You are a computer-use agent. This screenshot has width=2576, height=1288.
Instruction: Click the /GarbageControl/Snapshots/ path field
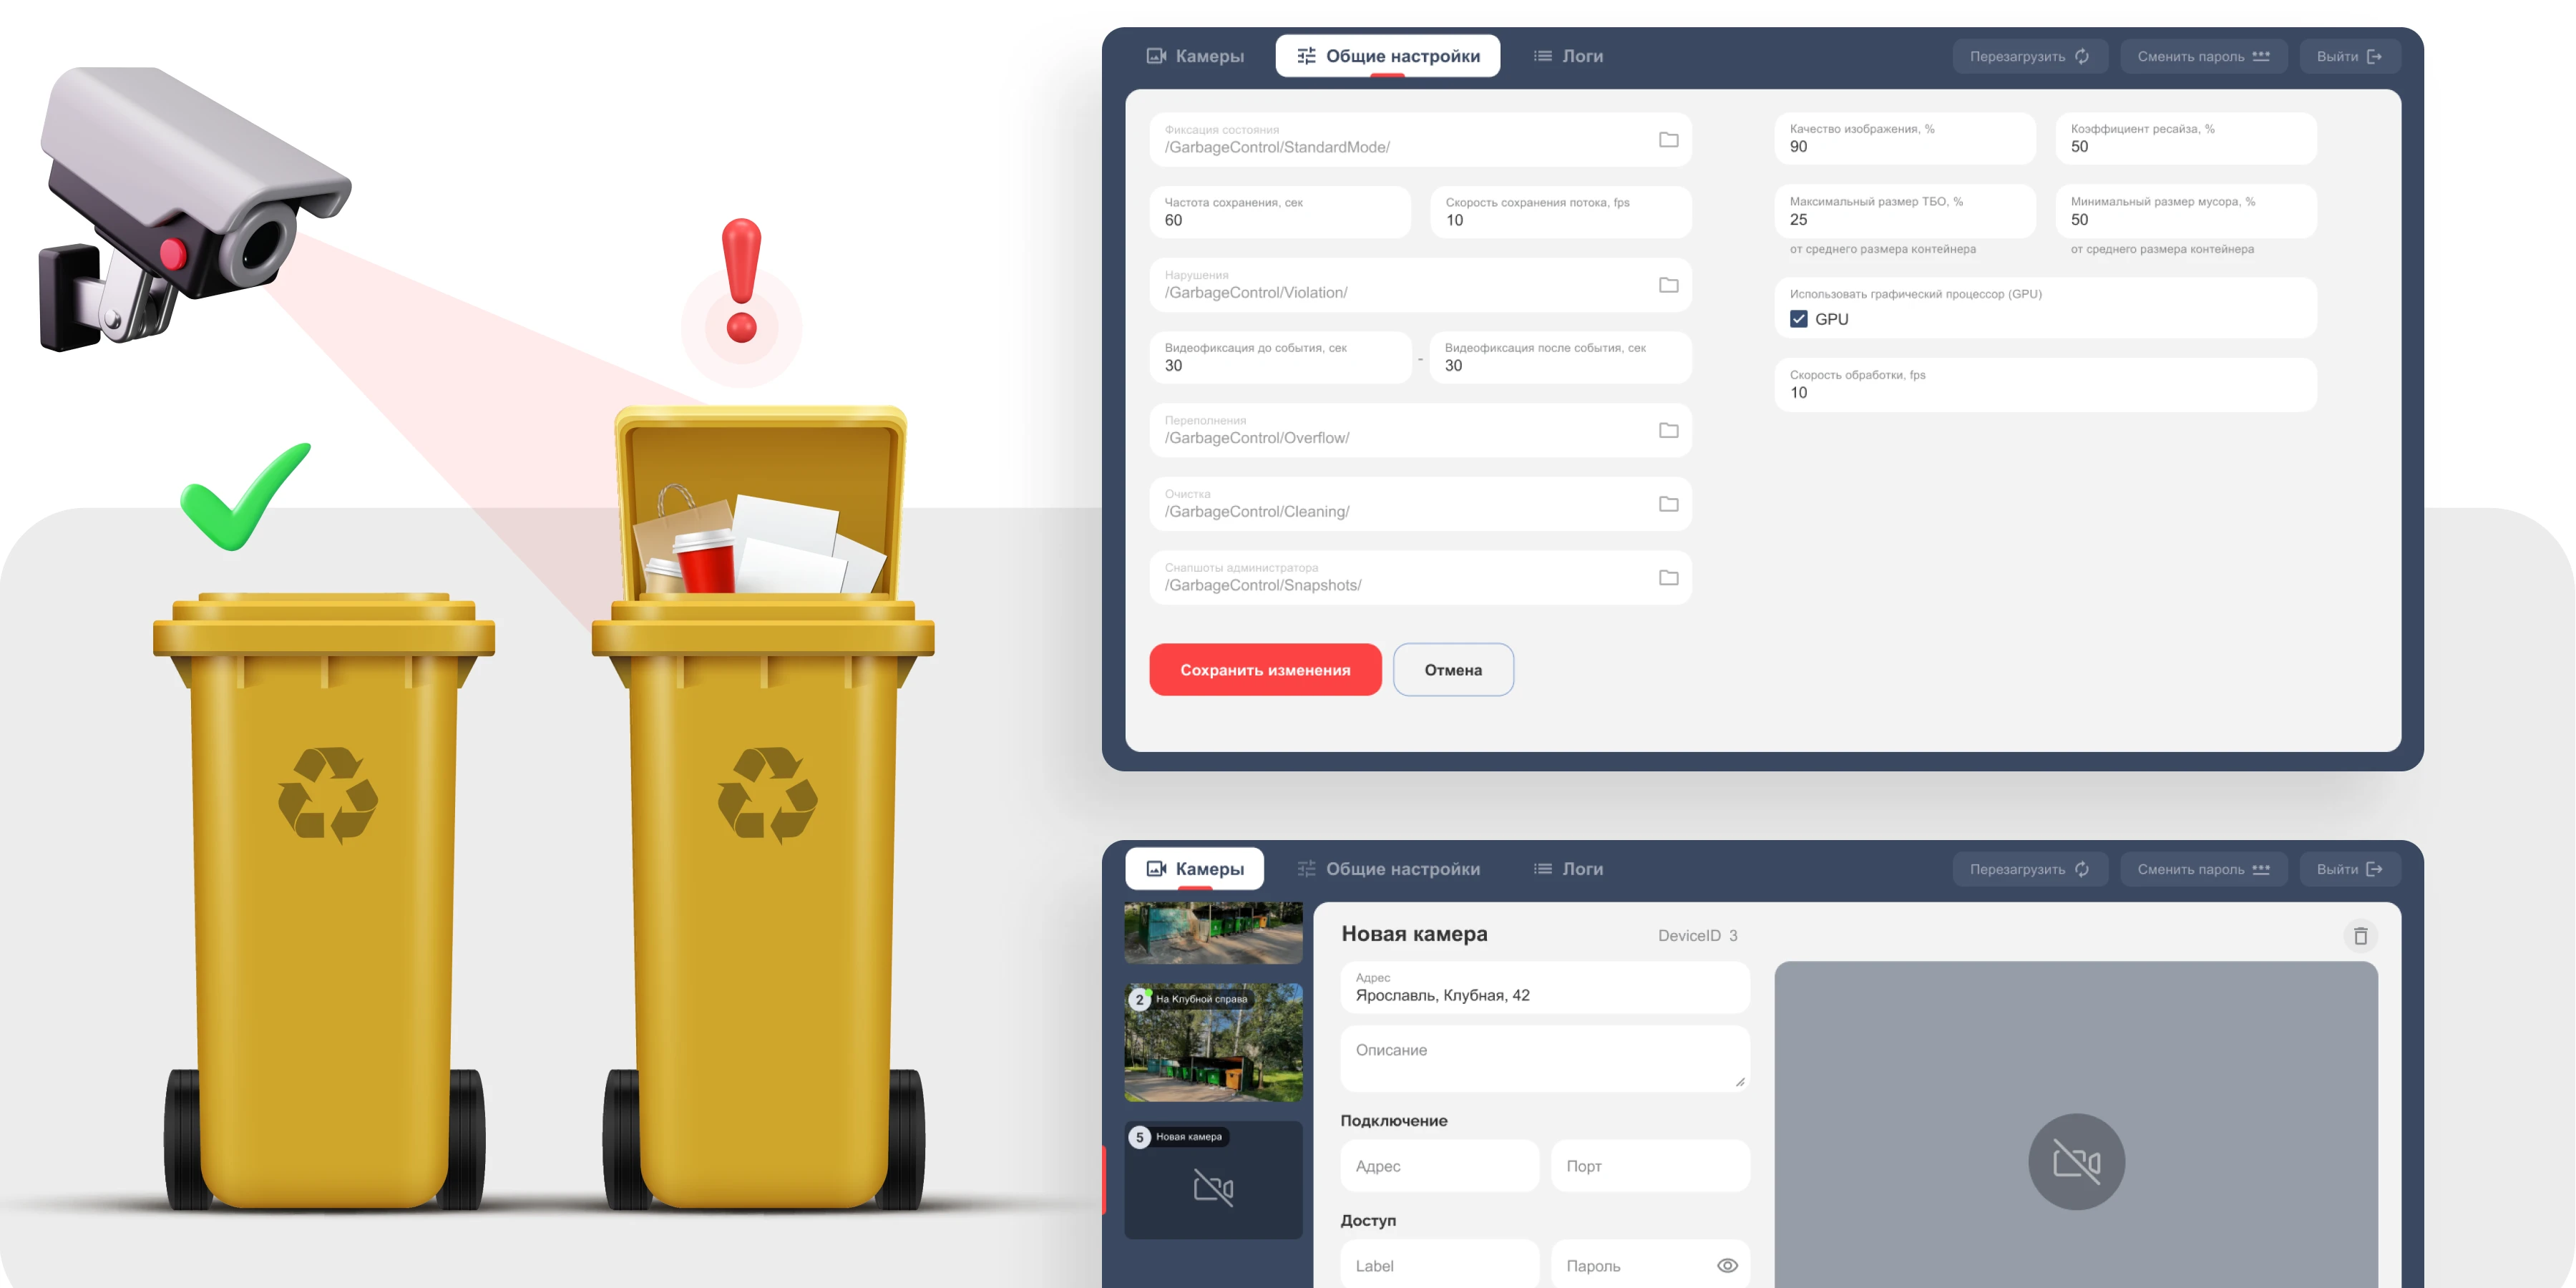(1421, 578)
